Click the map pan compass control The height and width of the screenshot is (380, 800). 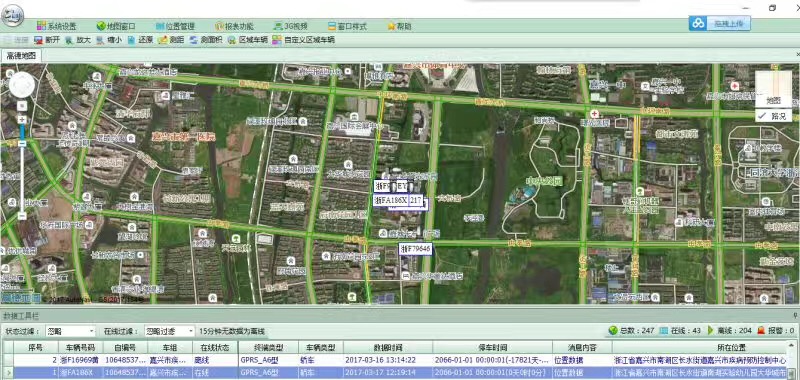(x=22, y=85)
